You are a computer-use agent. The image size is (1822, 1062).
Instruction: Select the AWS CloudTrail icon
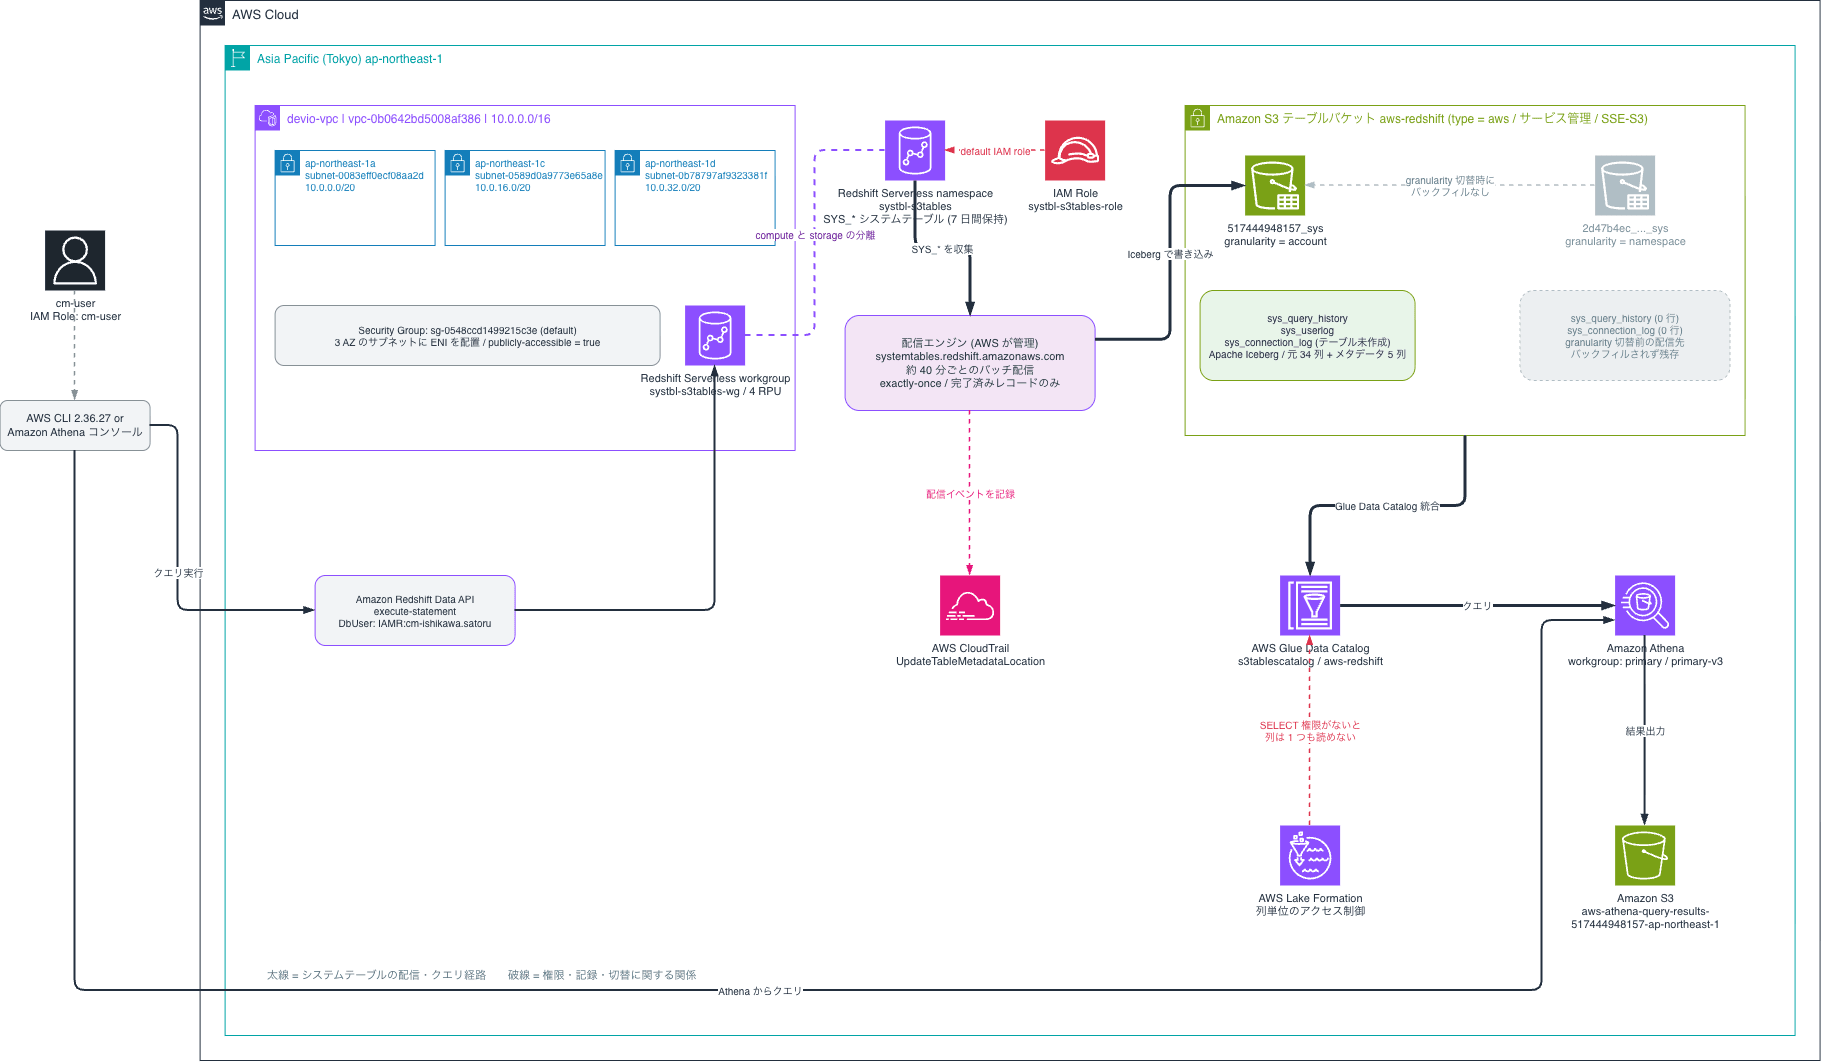coord(970,605)
